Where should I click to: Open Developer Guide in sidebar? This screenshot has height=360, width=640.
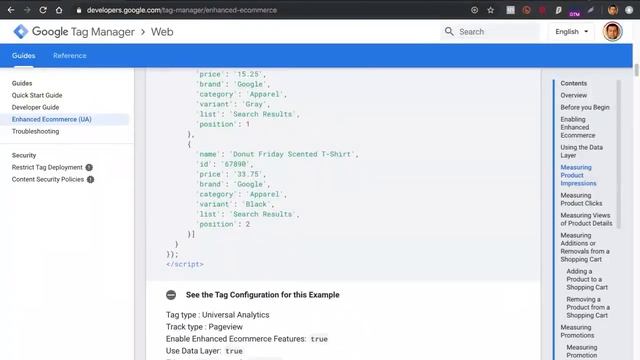36,107
